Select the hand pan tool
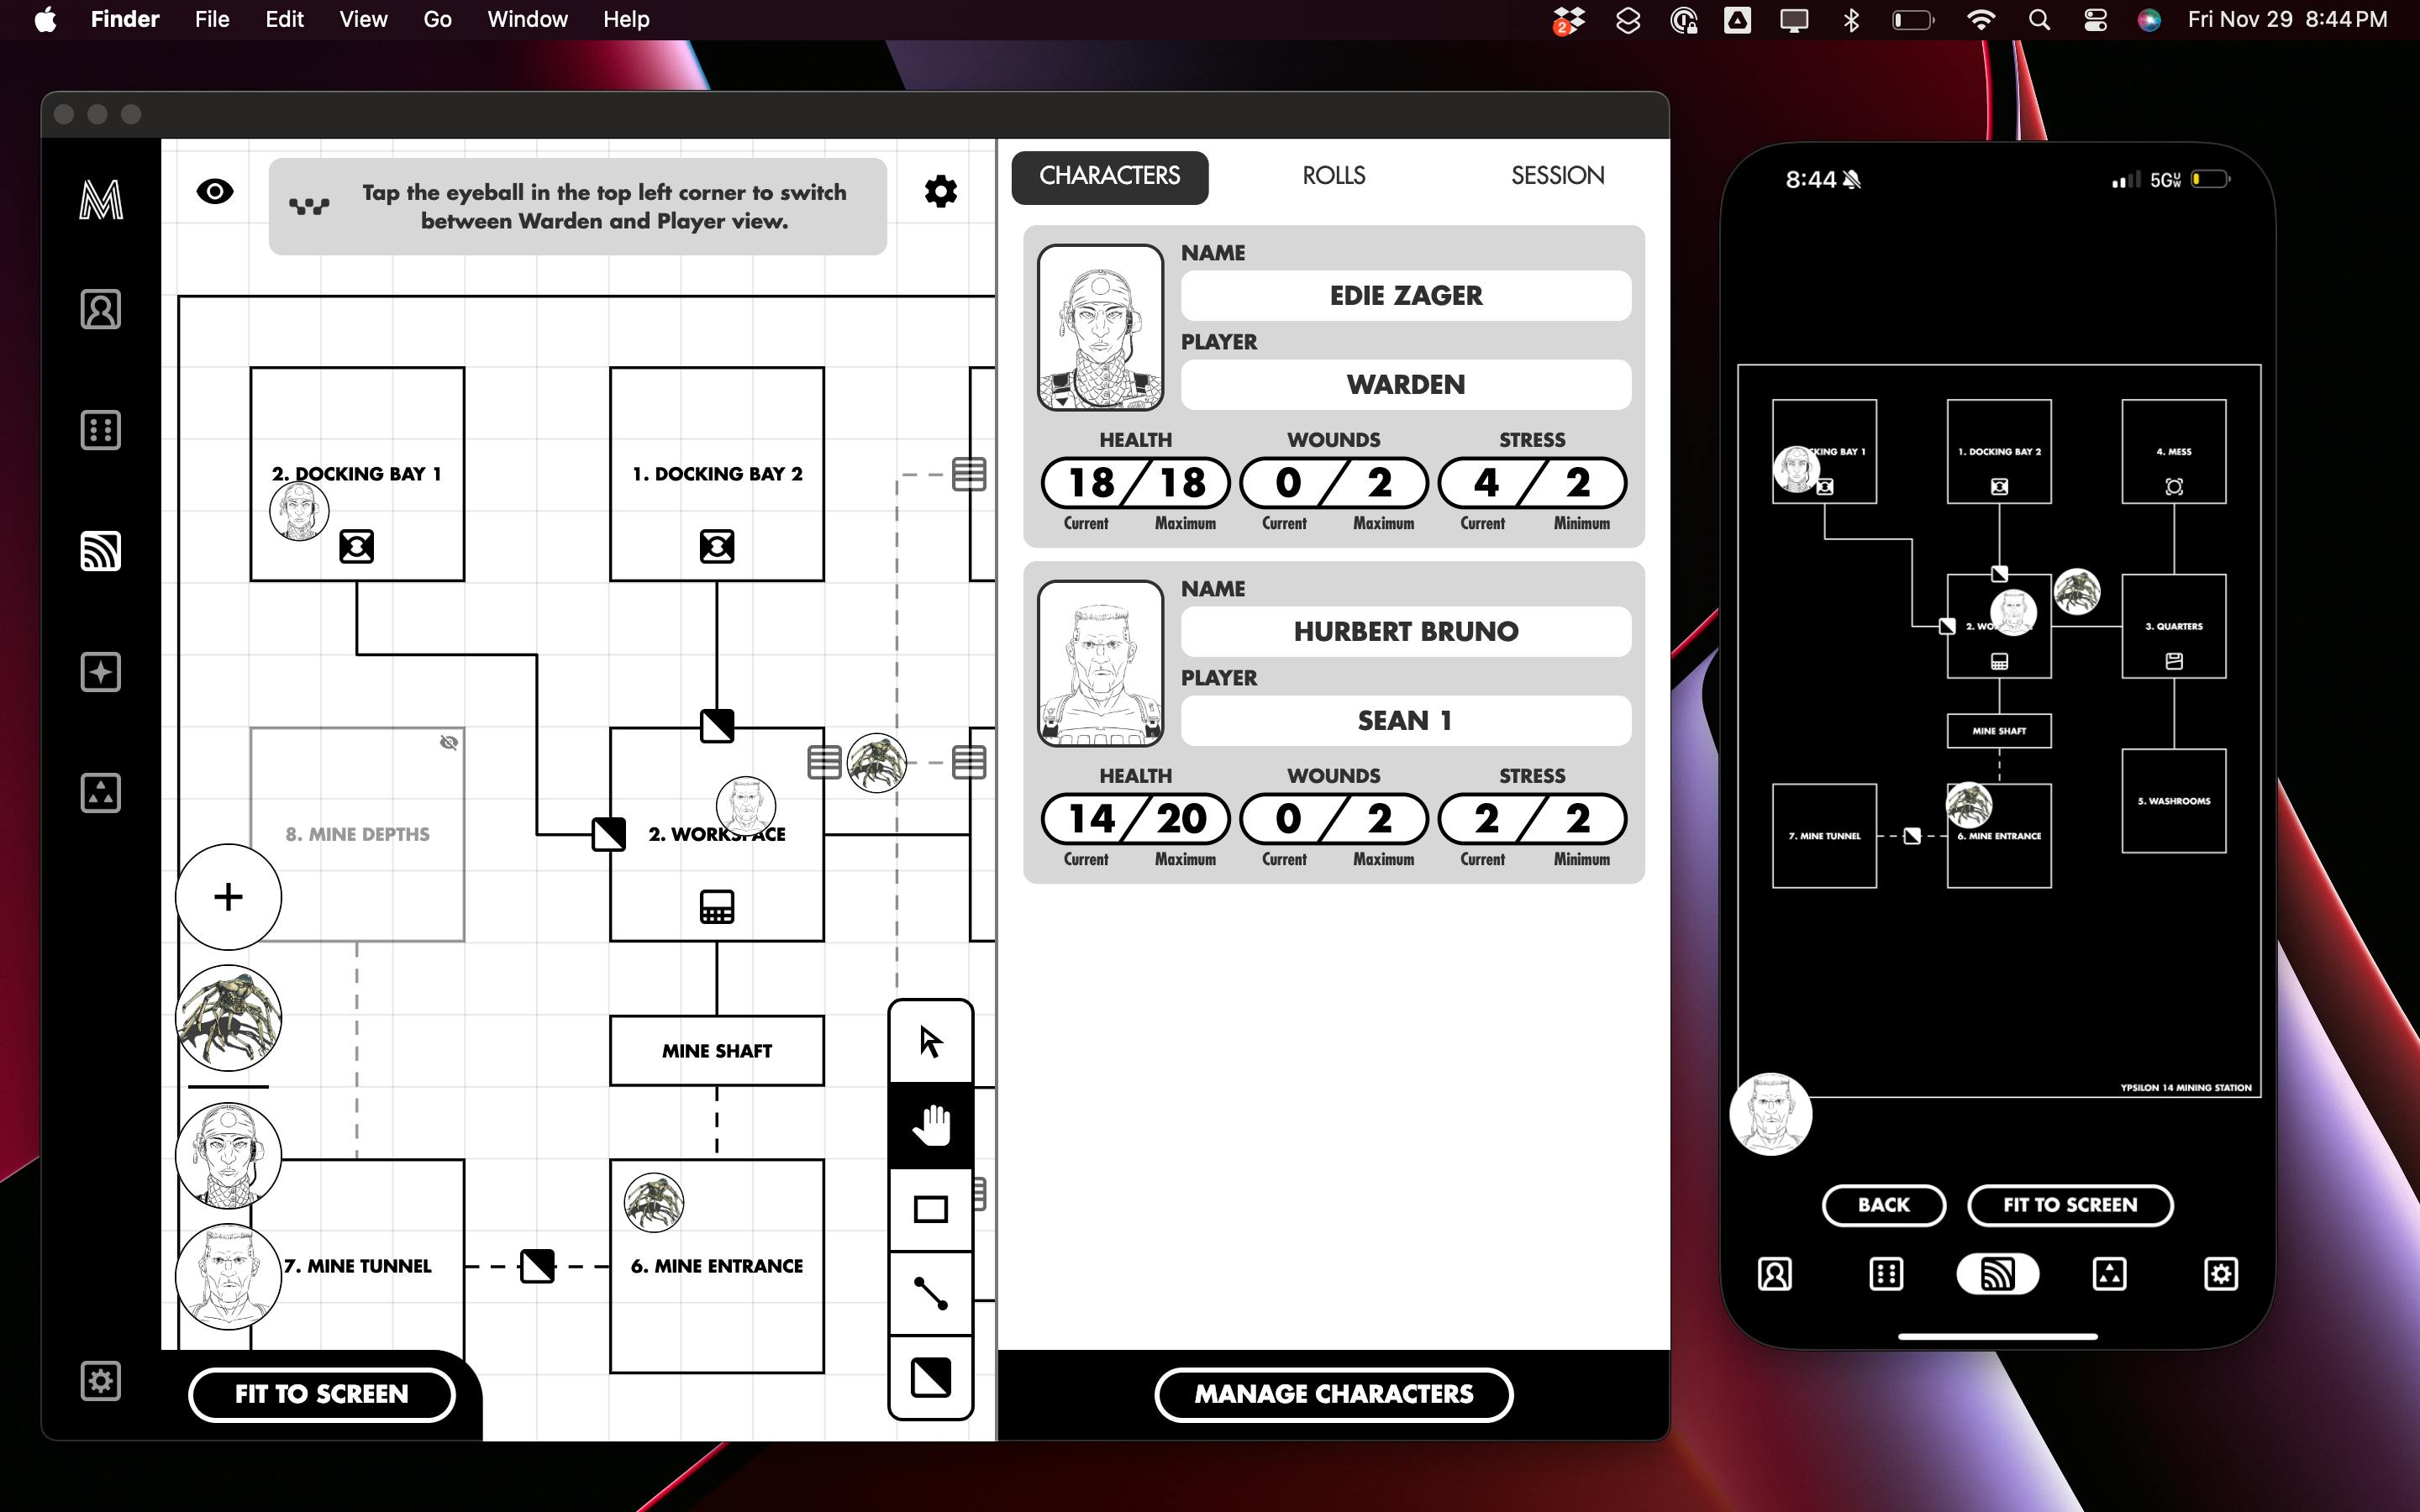Image resolution: width=2420 pixels, height=1512 pixels. (930, 1125)
